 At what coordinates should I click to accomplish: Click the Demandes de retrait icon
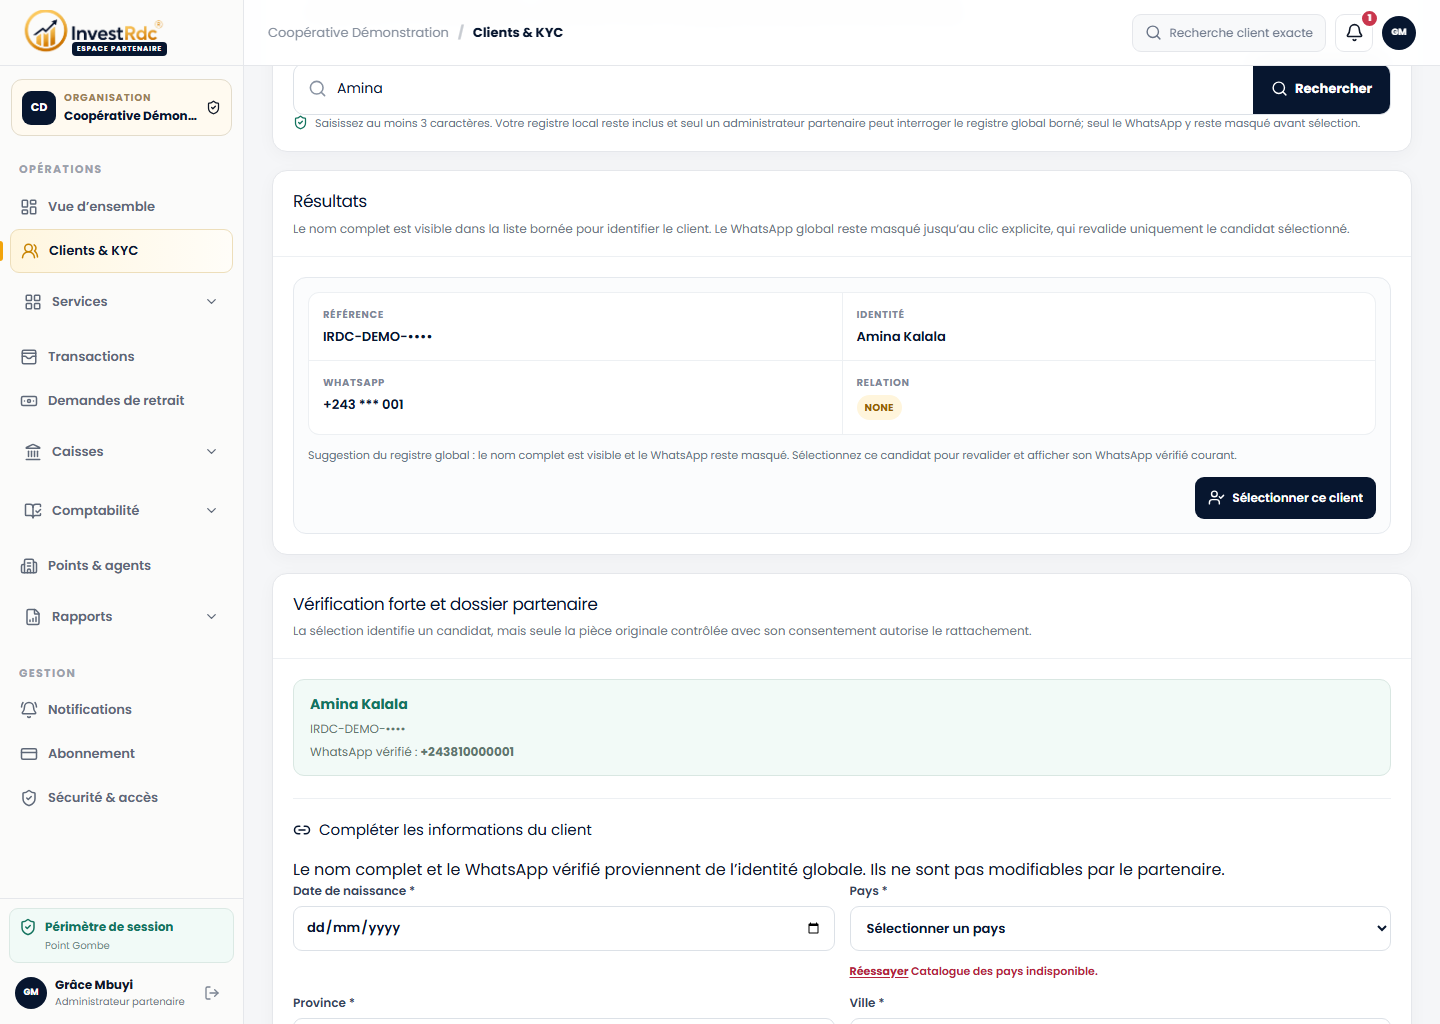click(29, 401)
